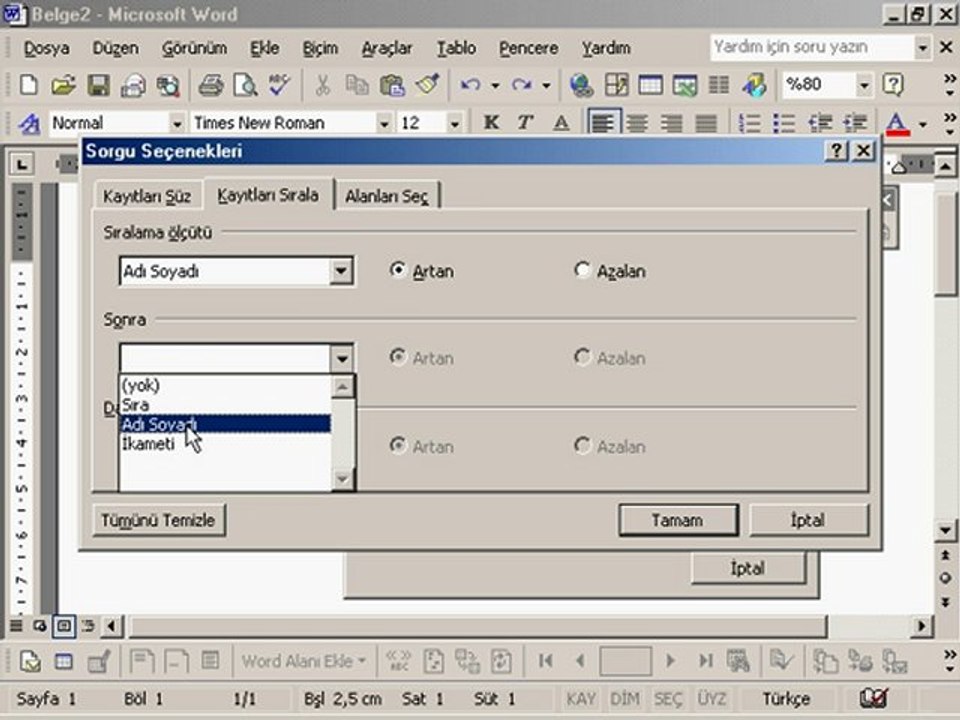Viewport: 960px width, 720px height.
Task: Redo the last undone action
Action: pos(521,85)
